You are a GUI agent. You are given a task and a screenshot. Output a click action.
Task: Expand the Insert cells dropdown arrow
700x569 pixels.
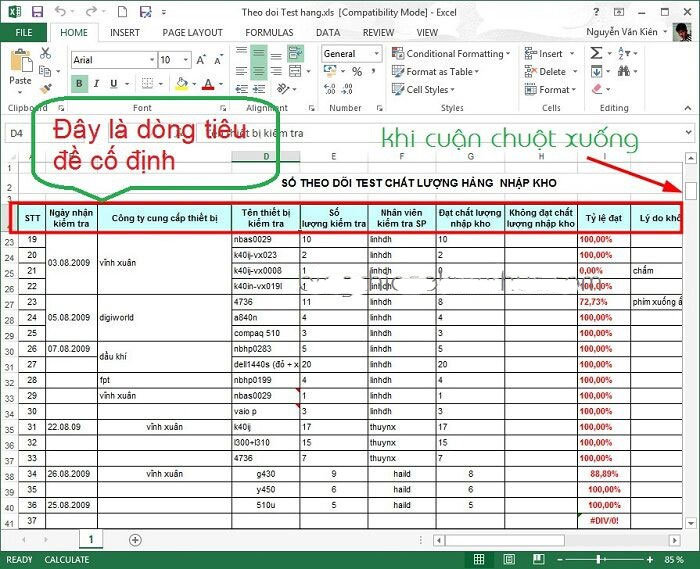pyautogui.click(x=572, y=54)
